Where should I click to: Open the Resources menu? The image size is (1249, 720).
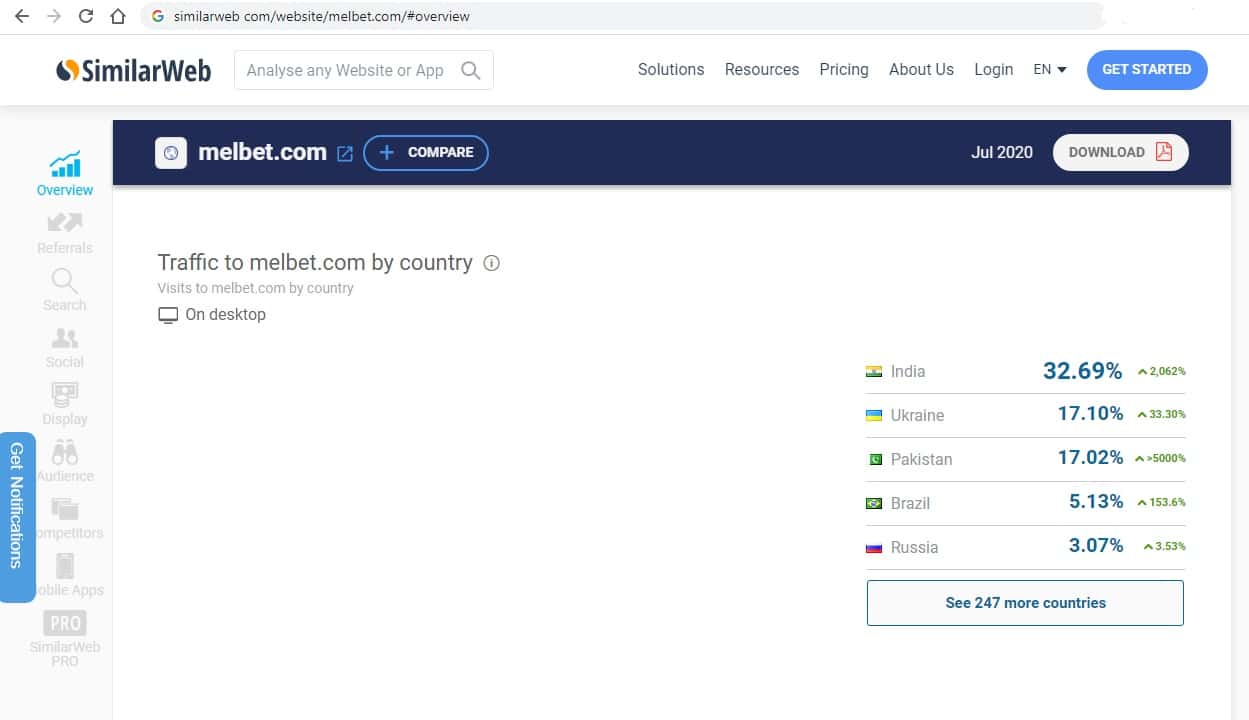click(x=762, y=70)
